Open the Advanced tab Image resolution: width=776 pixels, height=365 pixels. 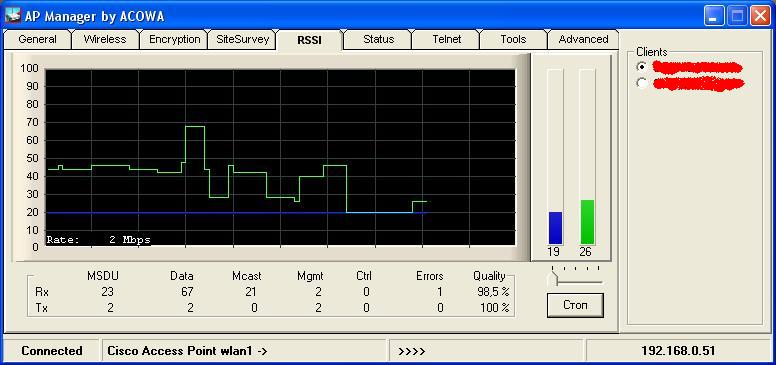[583, 39]
